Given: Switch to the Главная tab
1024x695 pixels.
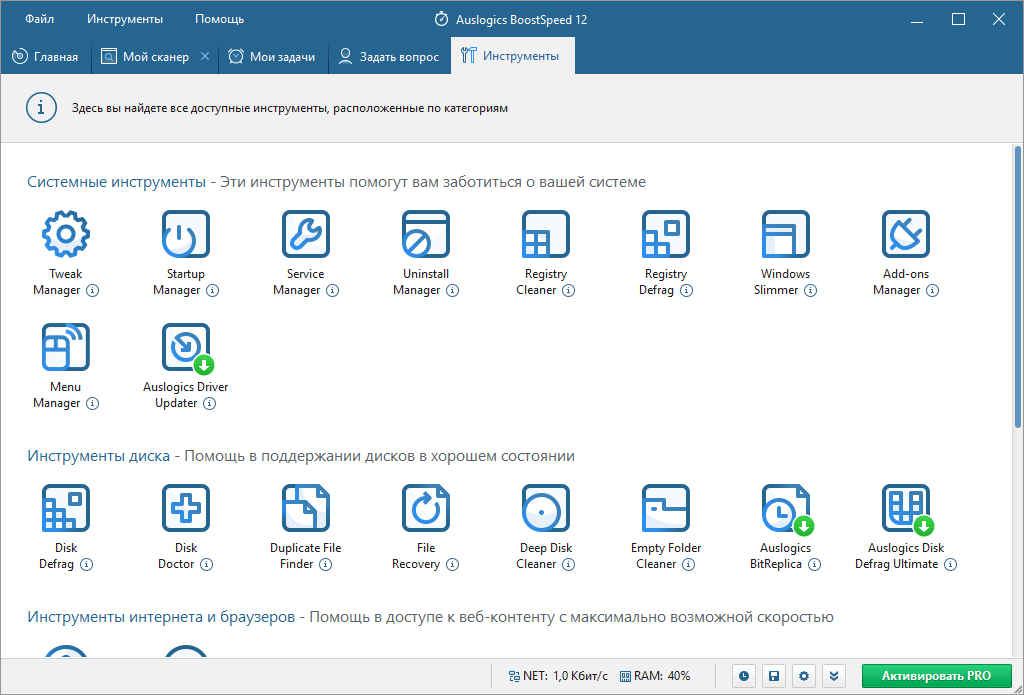Looking at the screenshot, I should coord(45,56).
